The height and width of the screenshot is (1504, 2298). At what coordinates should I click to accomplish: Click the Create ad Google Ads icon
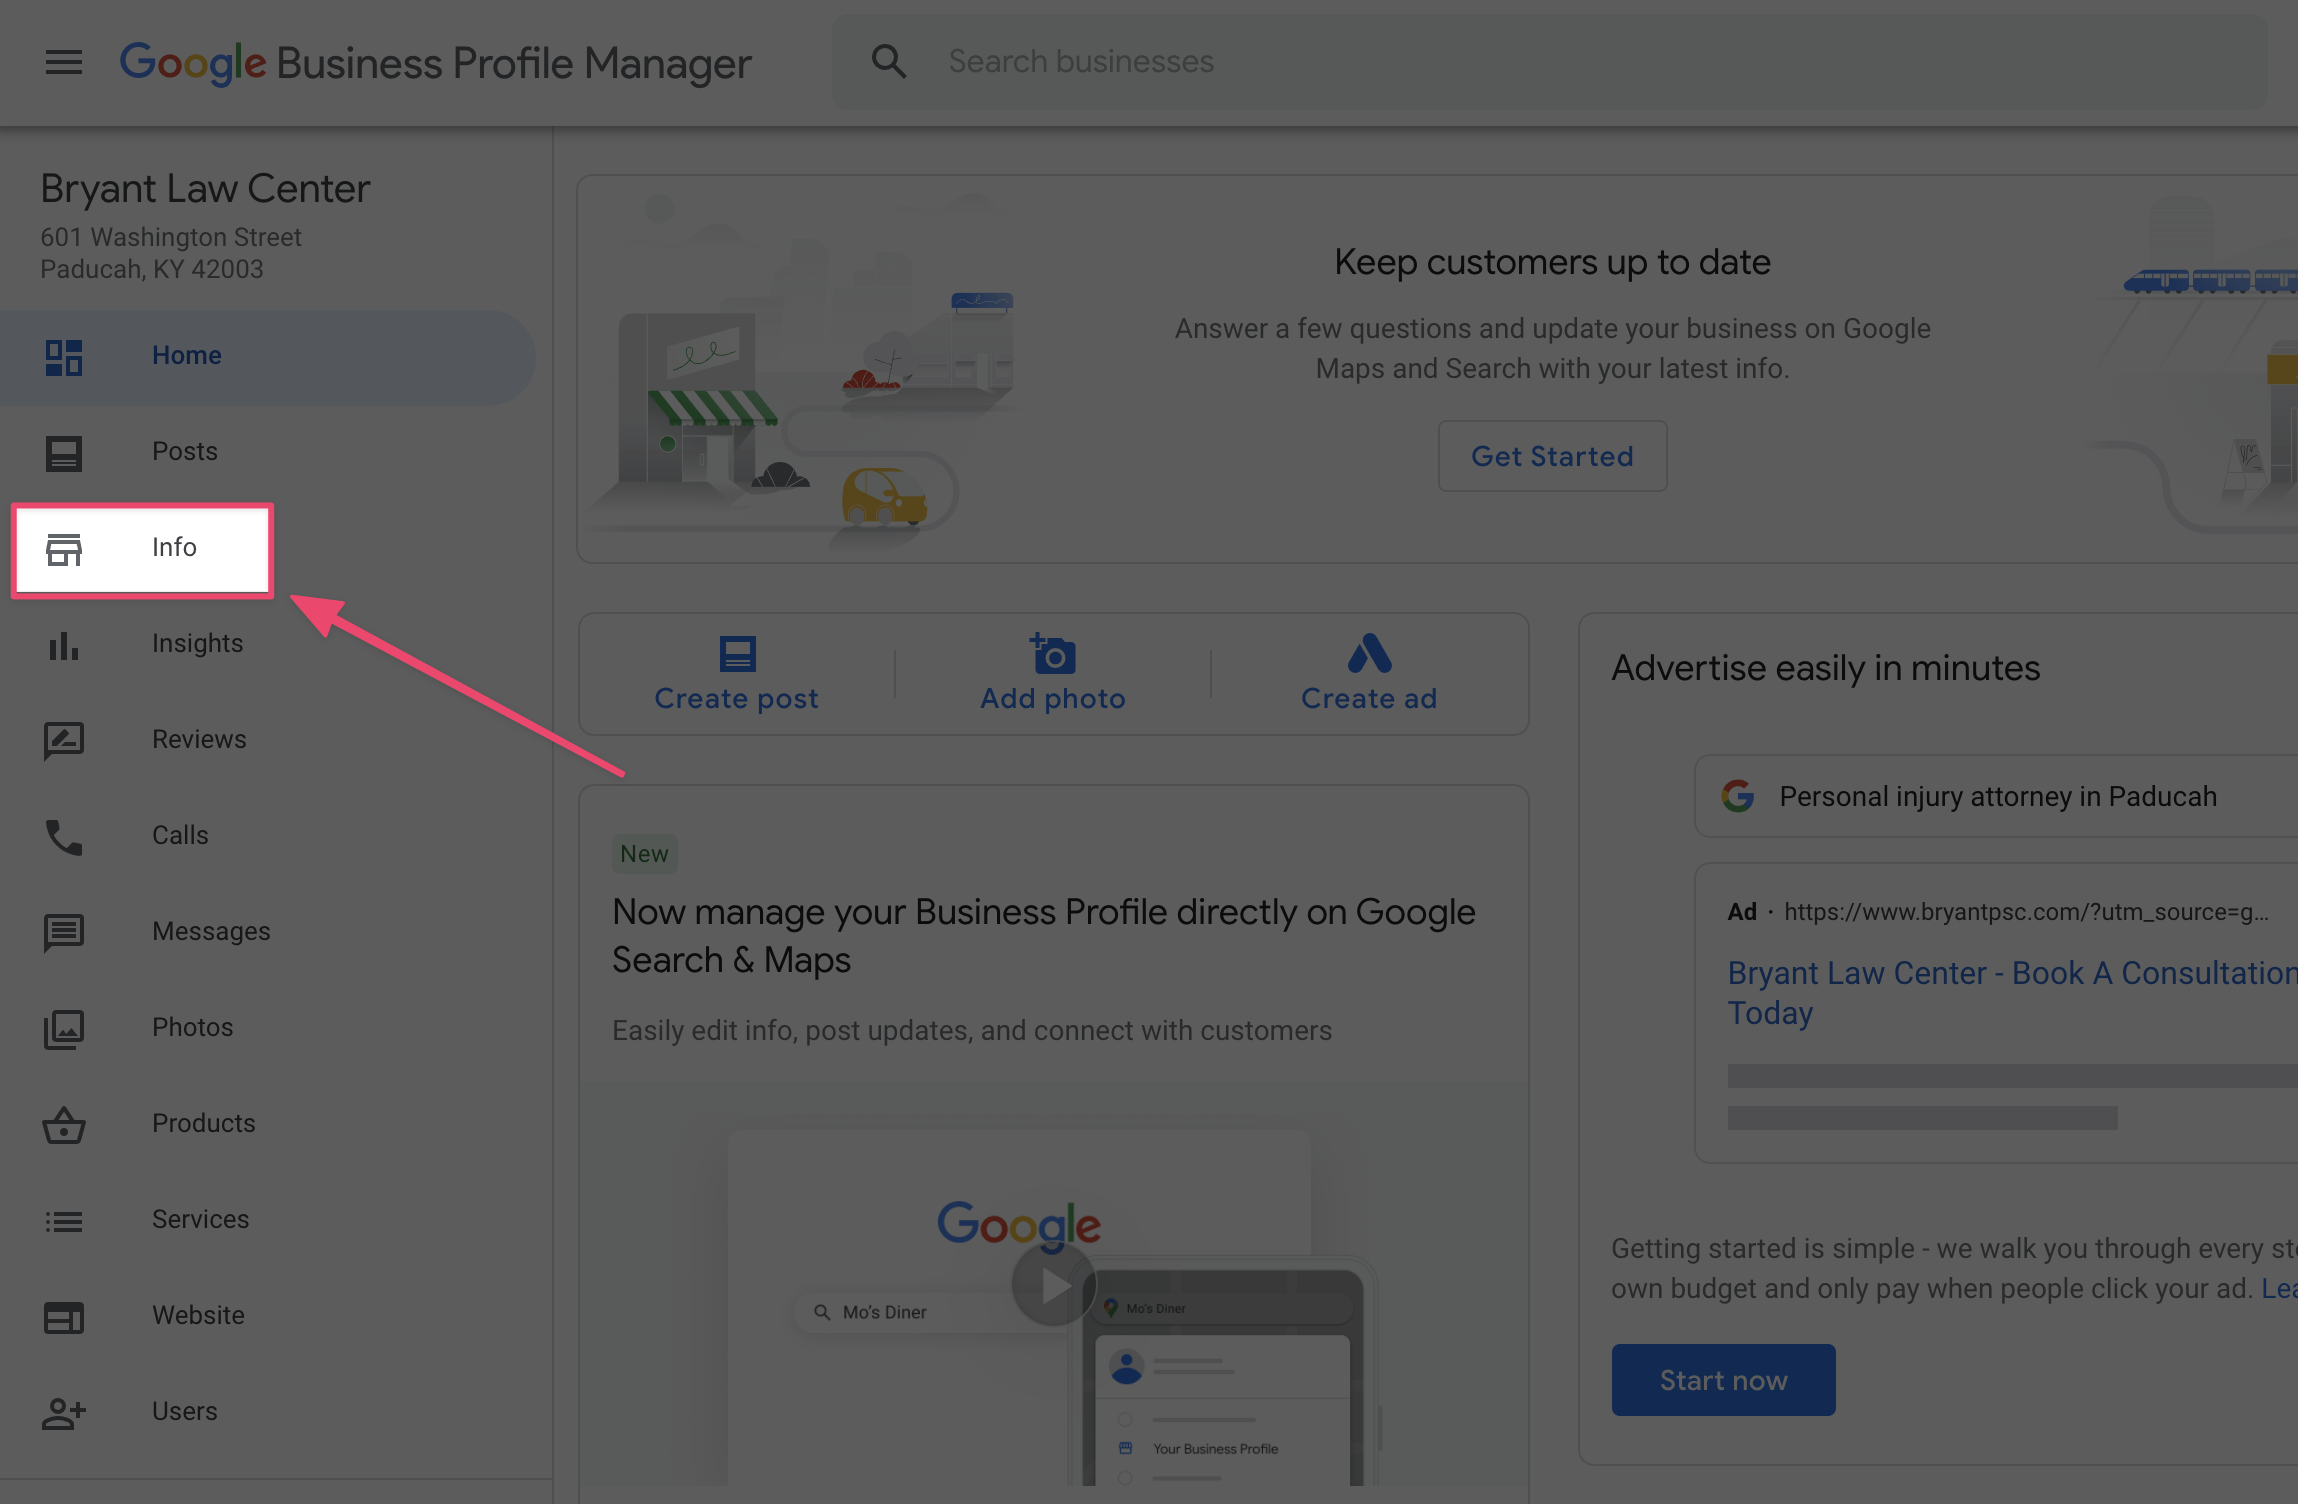(x=1370, y=654)
